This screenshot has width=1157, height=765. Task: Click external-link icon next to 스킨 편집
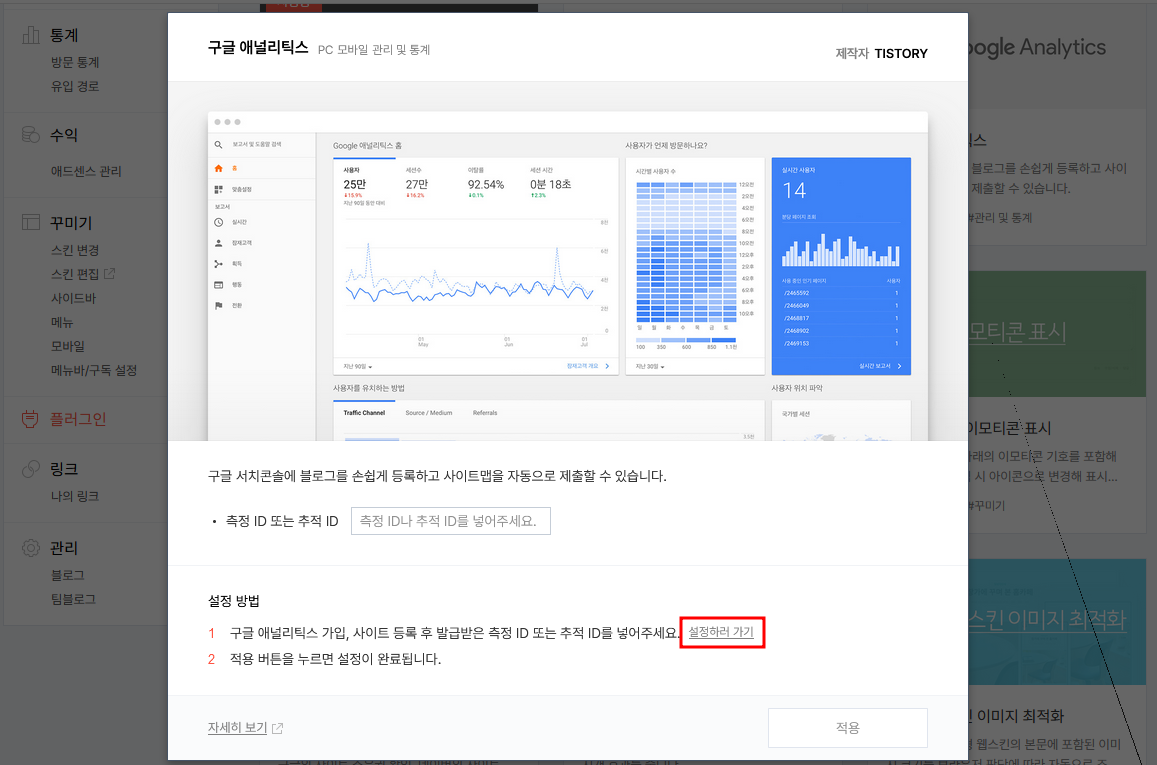coord(109,274)
